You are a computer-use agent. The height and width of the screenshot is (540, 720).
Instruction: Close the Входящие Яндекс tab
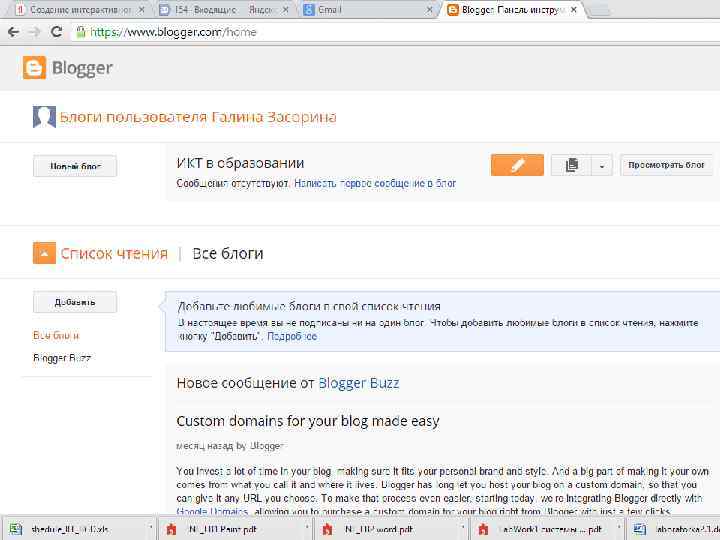coord(285,9)
